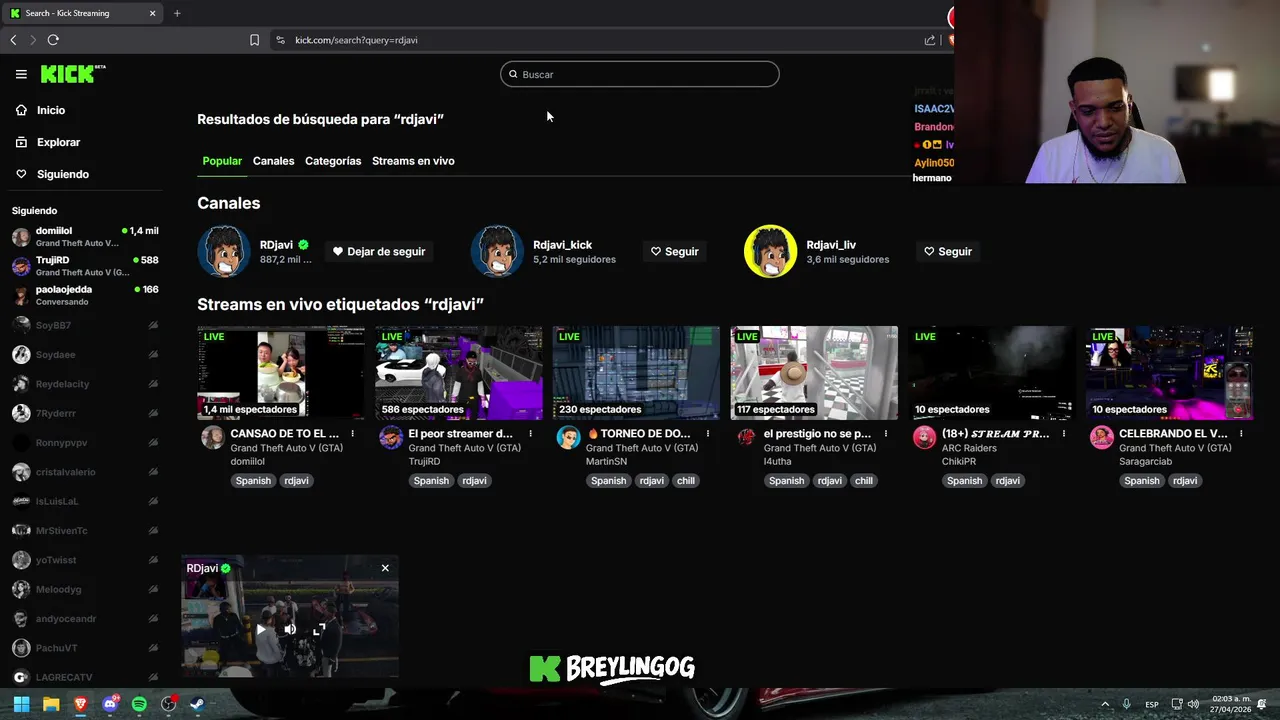Mute the RDjavi mini player audio

click(290, 629)
